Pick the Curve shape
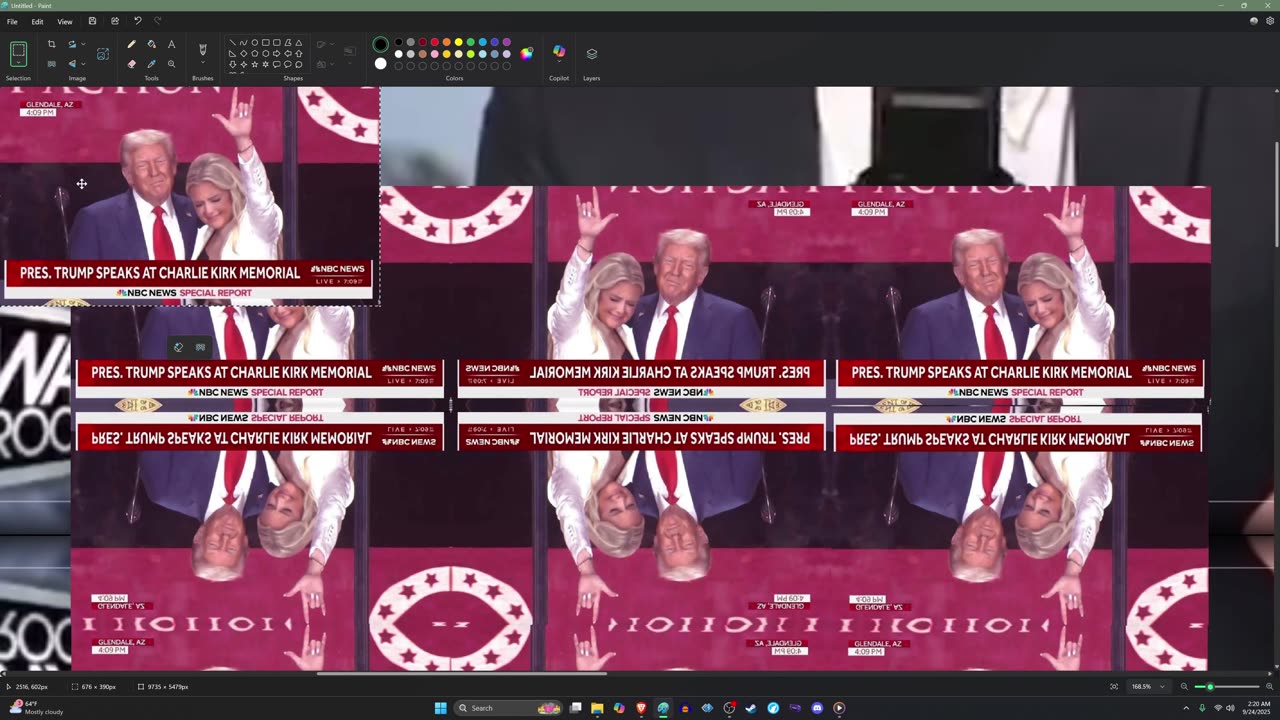The height and width of the screenshot is (720, 1280). tap(243, 43)
